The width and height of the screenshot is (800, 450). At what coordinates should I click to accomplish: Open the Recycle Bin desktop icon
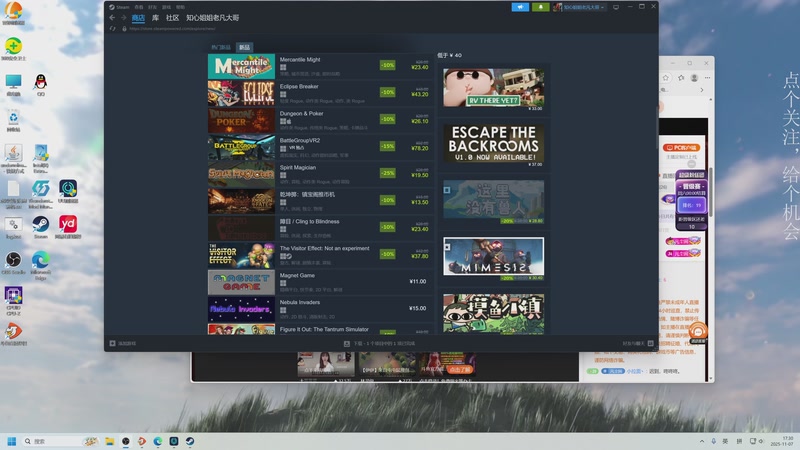tap(13, 121)
